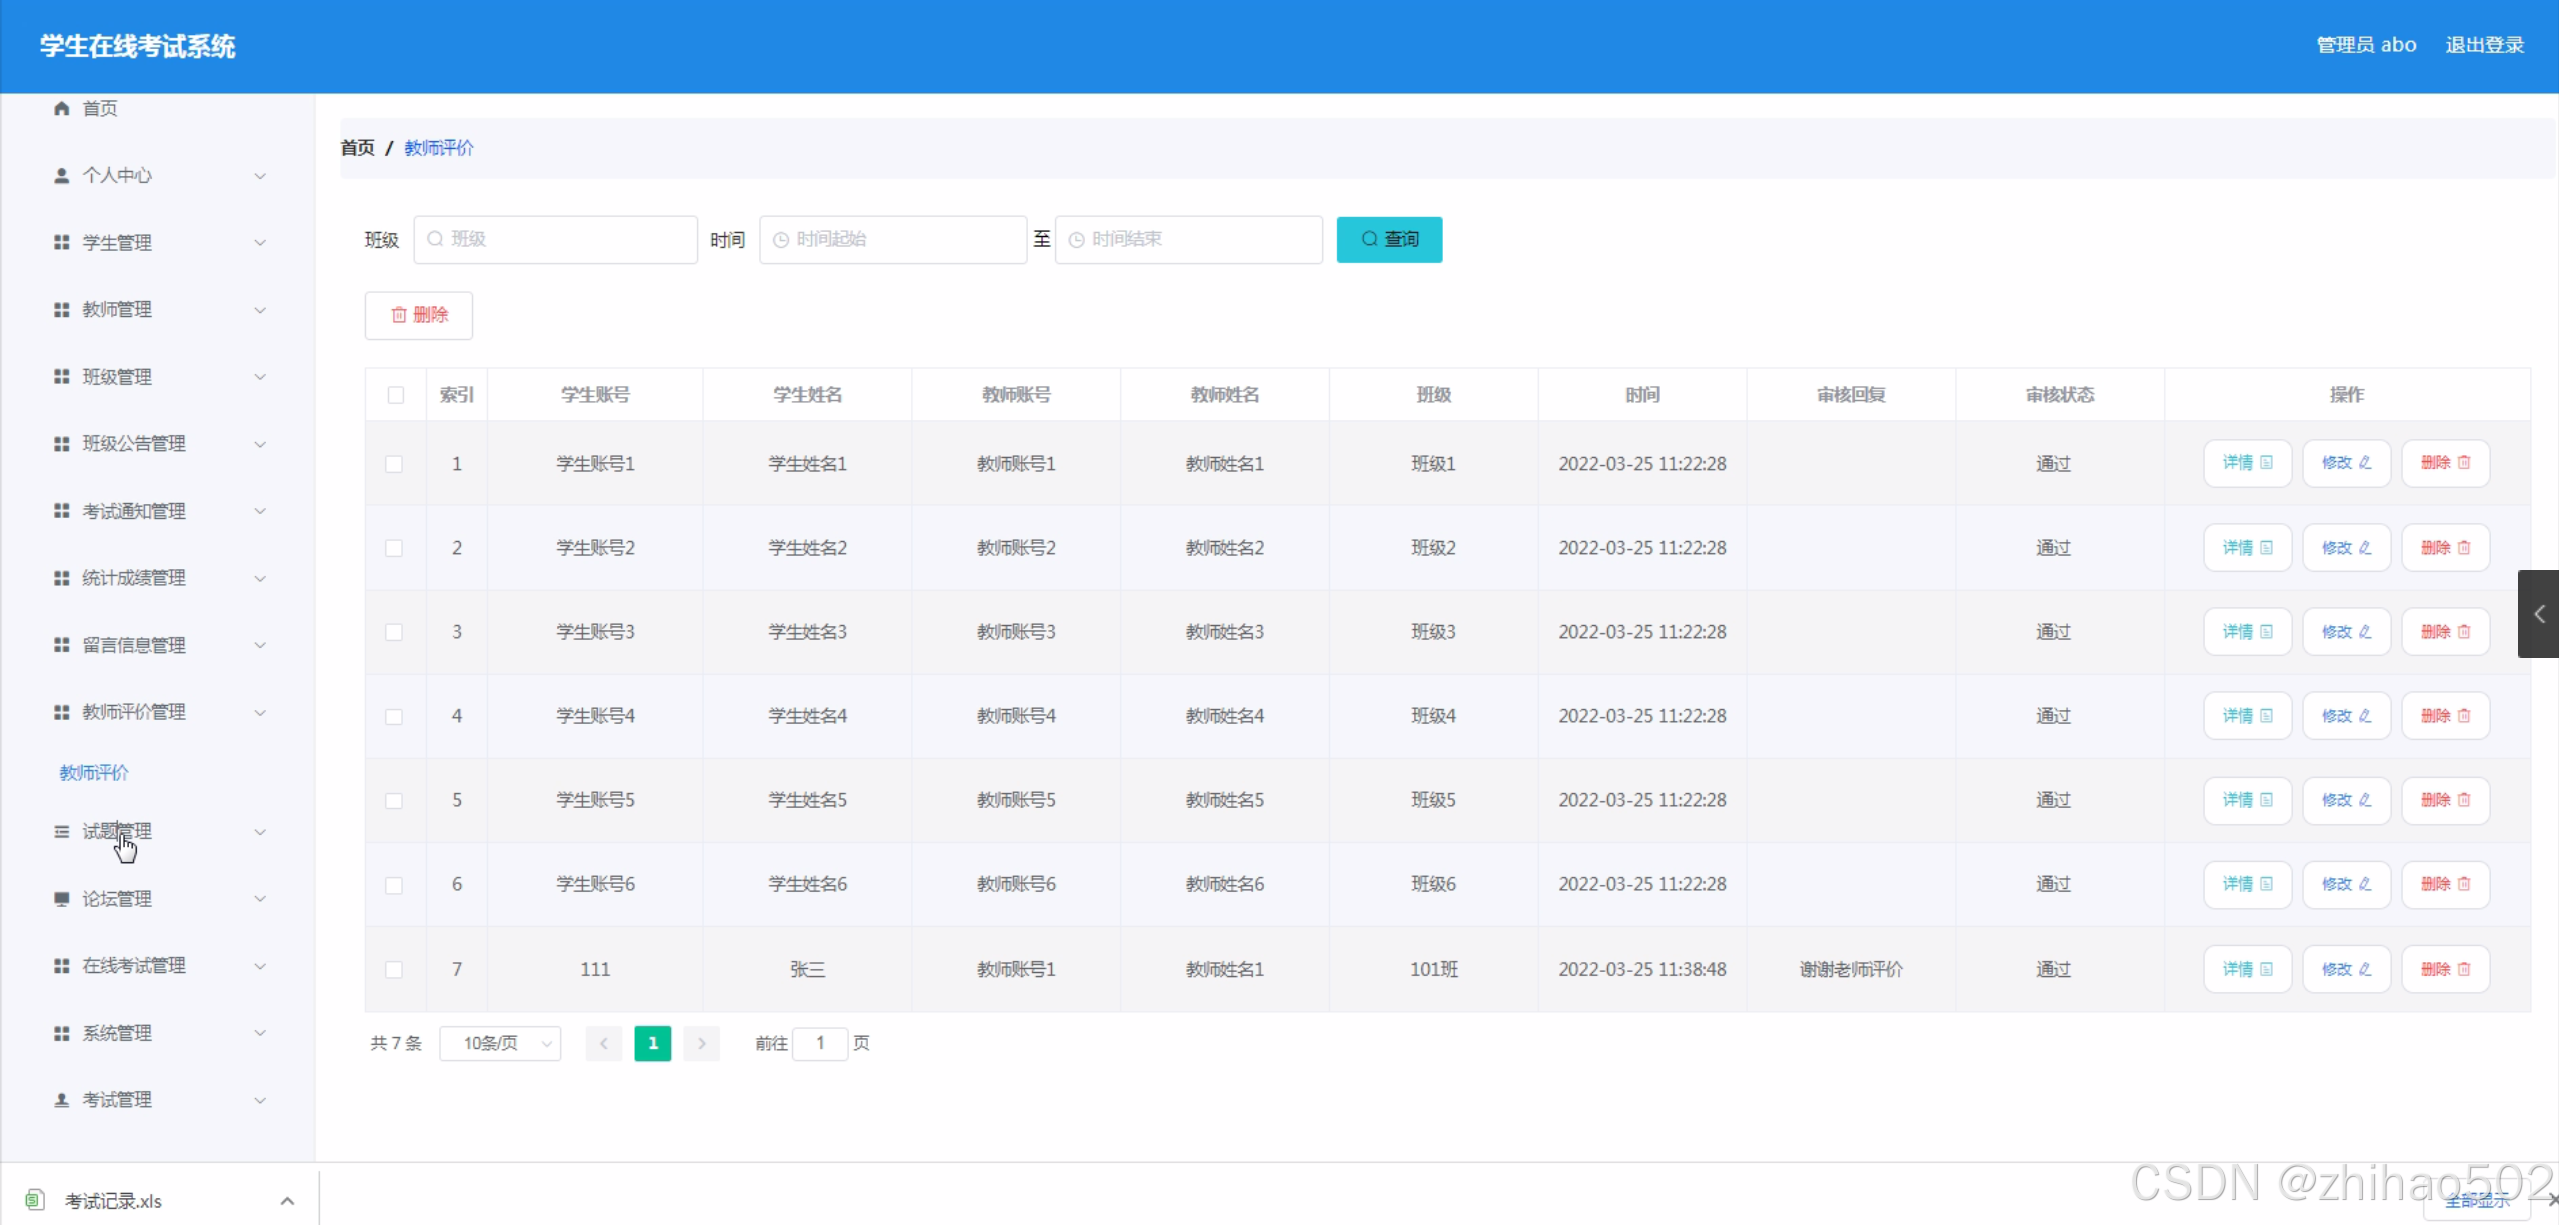Image resolution: width=2559 pixels, height=1225 pixels.
Task: Click the monitor icon beside 论坛管理
Action: pyautogui.click(x=61, y=899)
